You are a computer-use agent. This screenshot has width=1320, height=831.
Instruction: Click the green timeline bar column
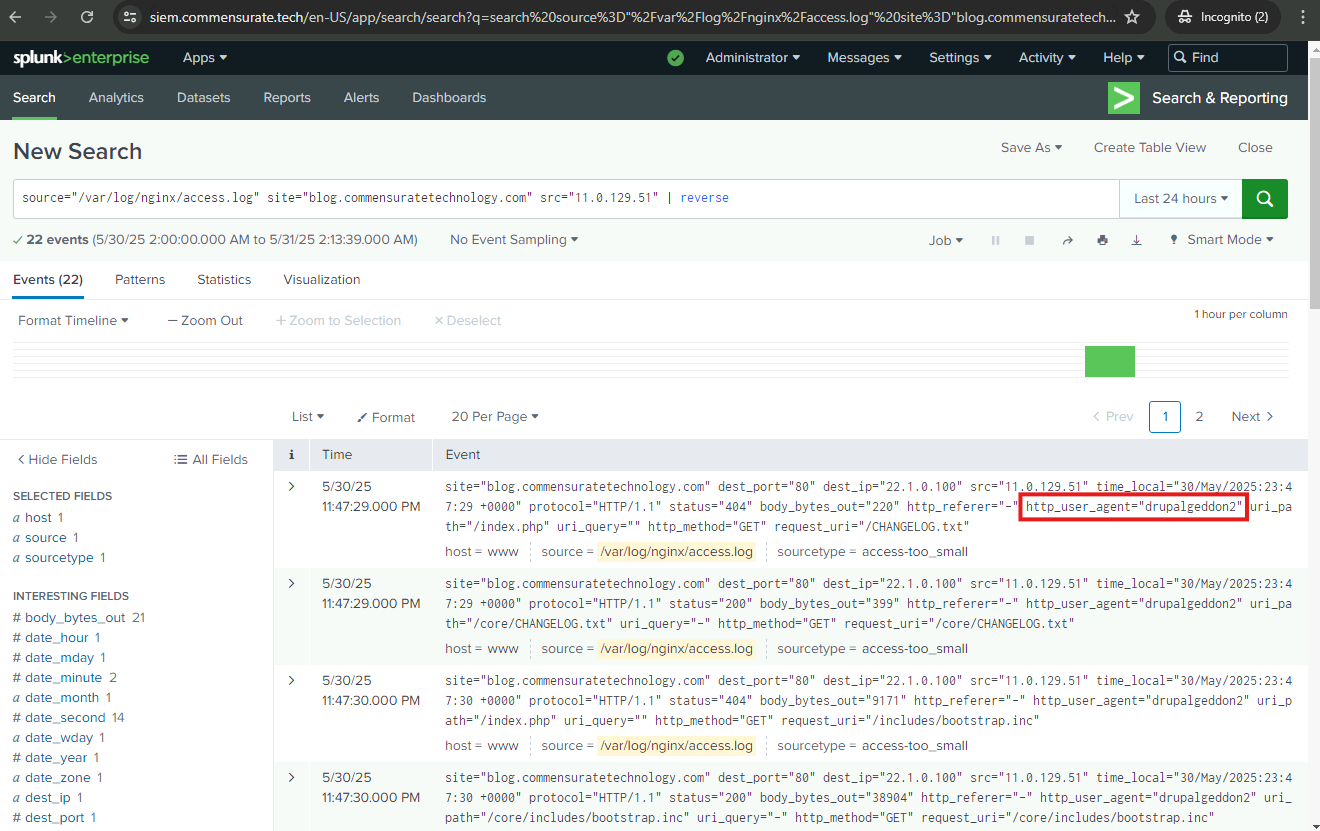(x=1109, y=361)
